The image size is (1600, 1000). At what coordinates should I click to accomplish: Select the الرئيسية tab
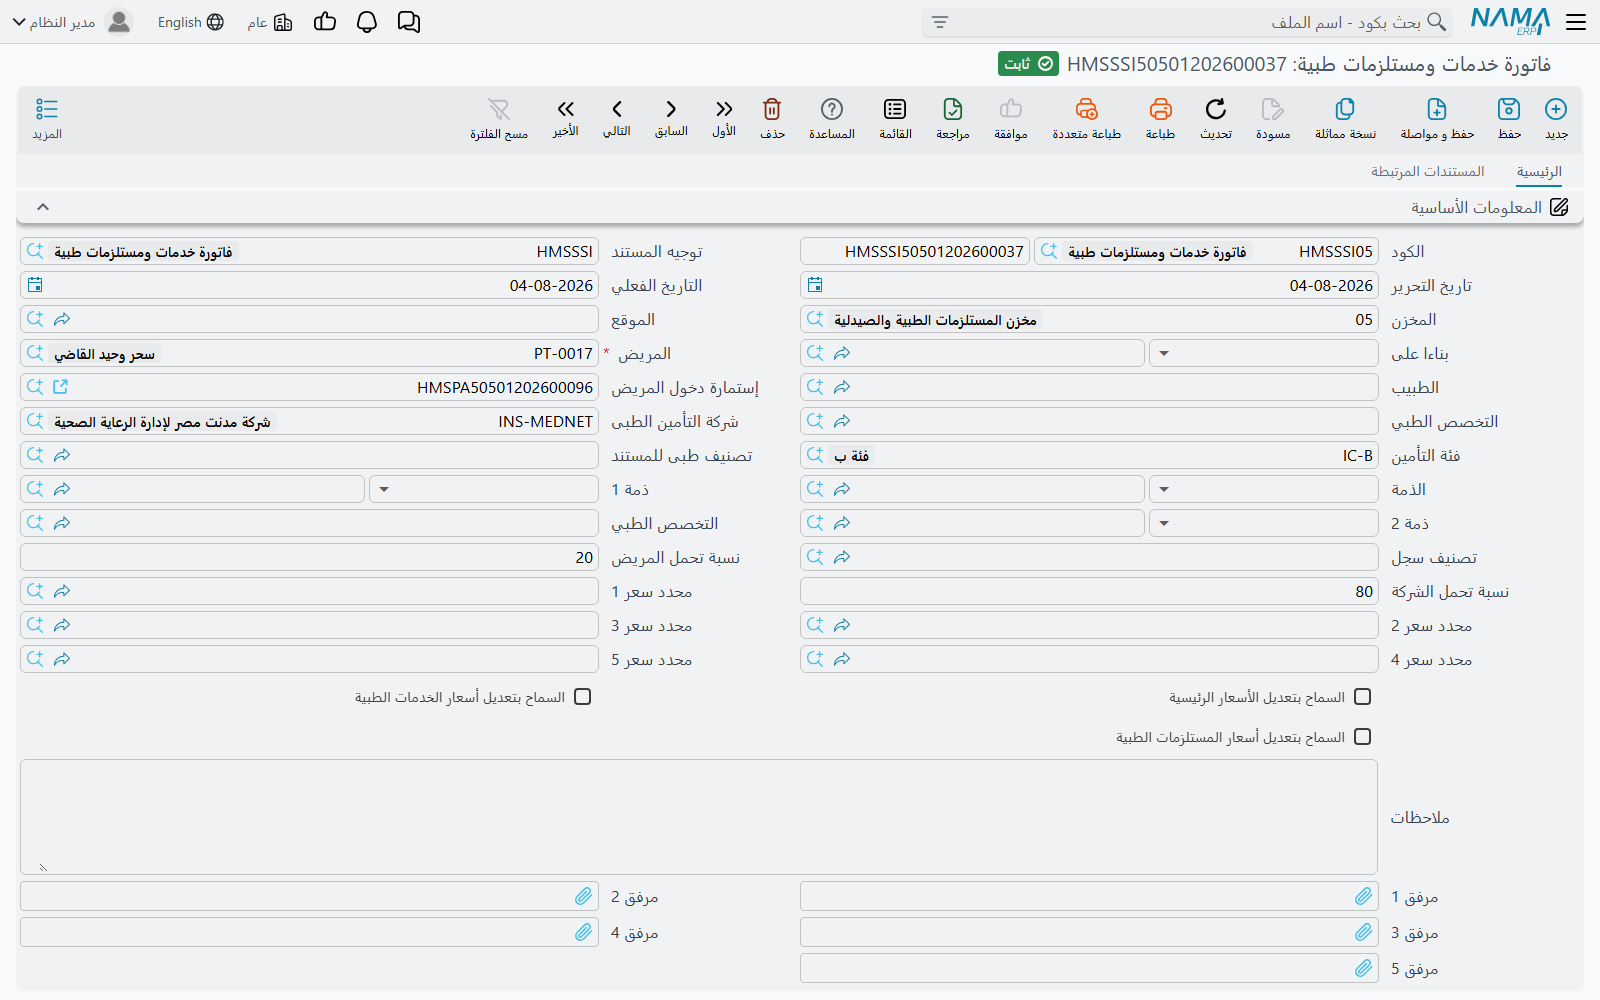[1539, 171]
